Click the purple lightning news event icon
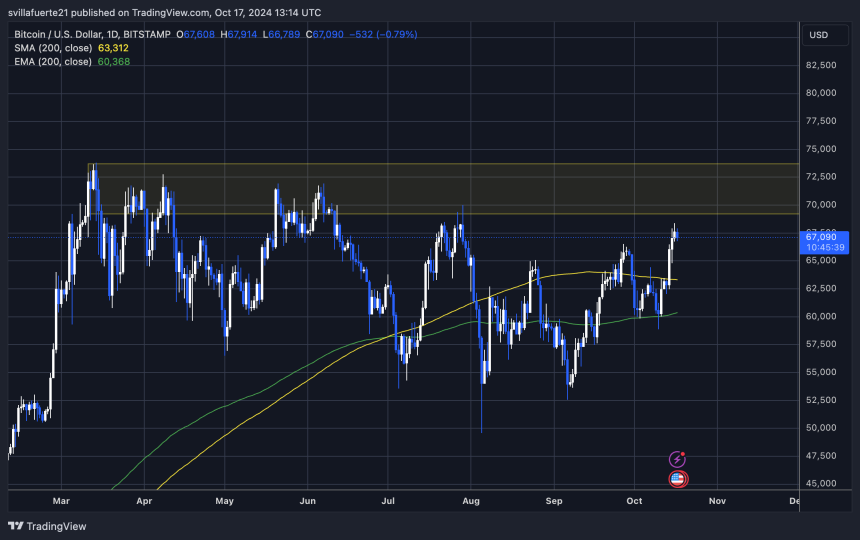860x540 pixels. coord(677,459)
